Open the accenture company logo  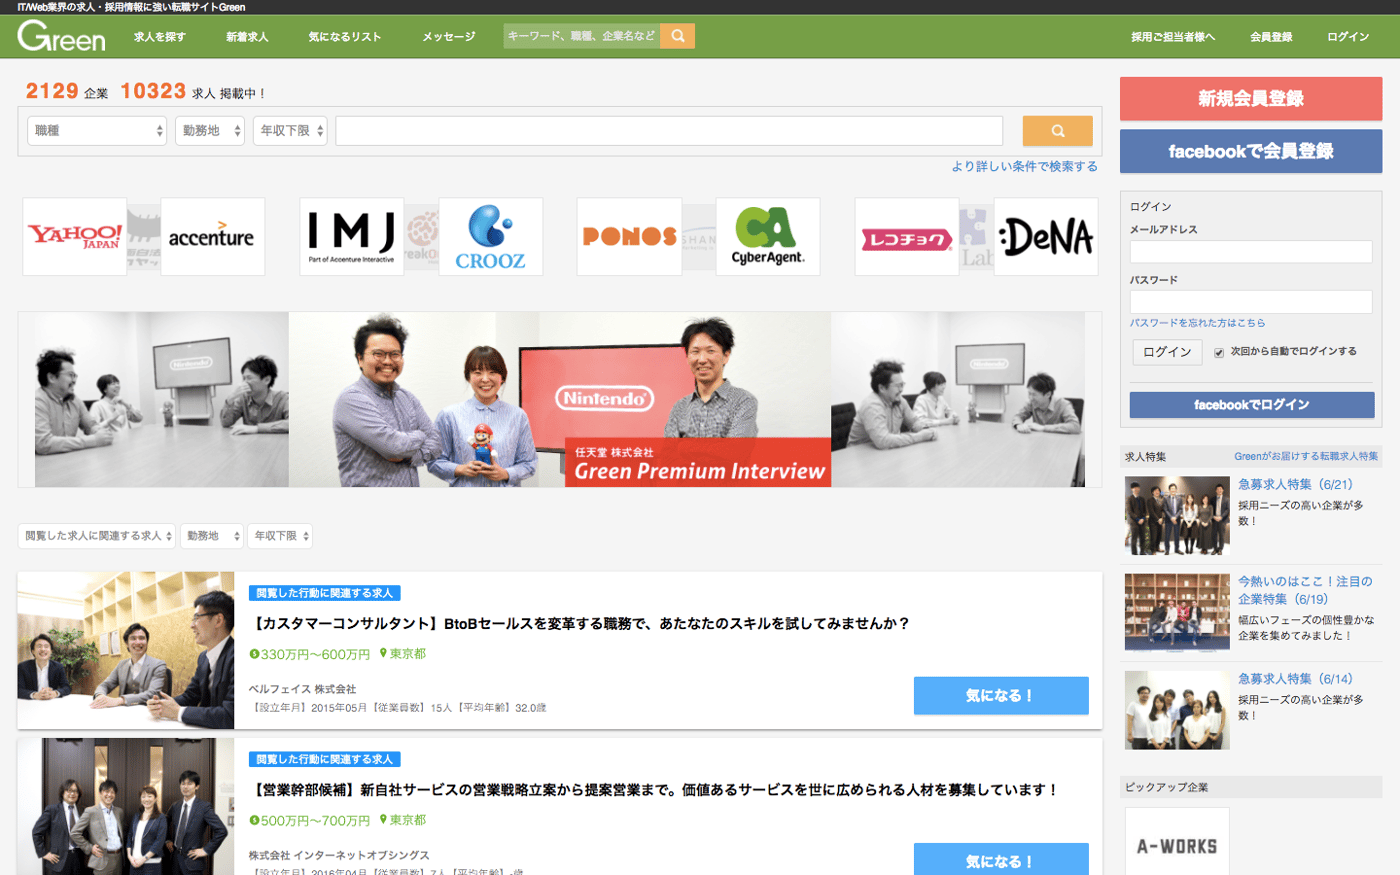212,237
